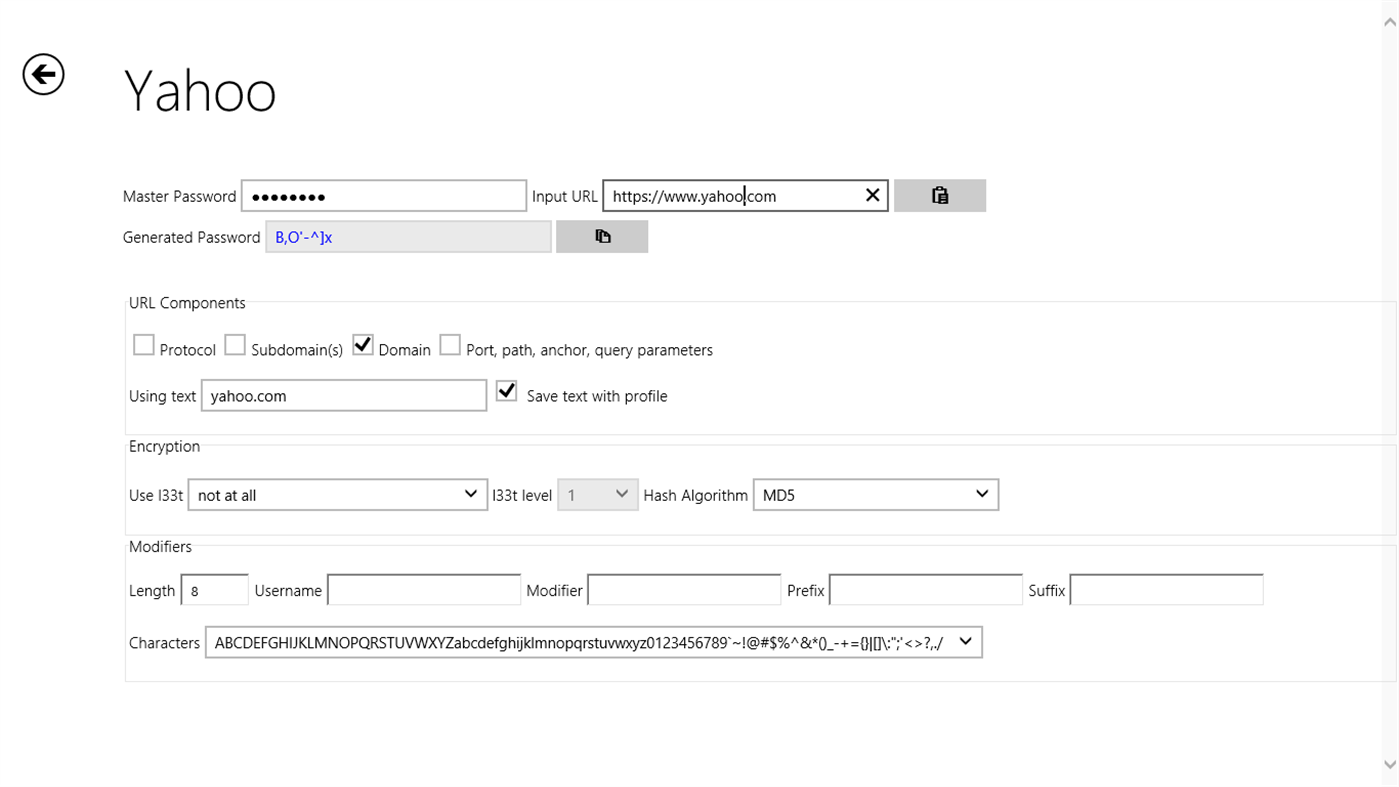Click the Suffix field
The image size is (1399, 787).
1165,590
